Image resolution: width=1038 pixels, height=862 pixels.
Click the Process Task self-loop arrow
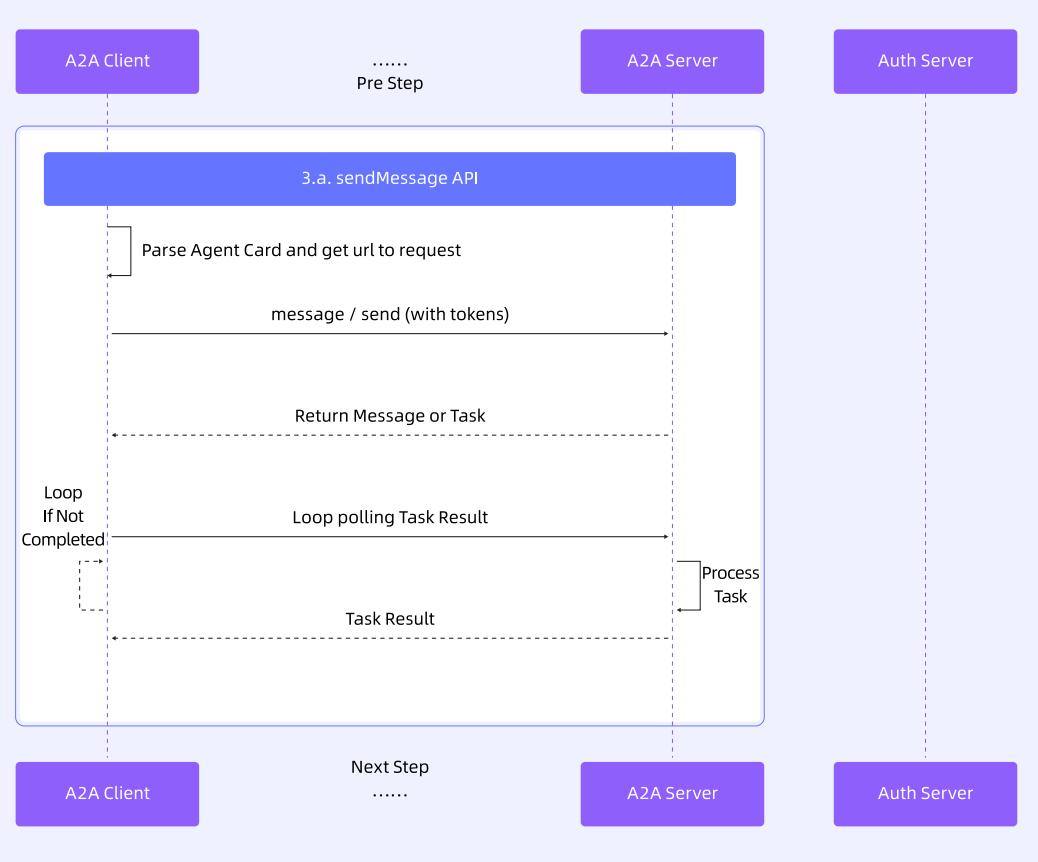(x=697, y=585)
